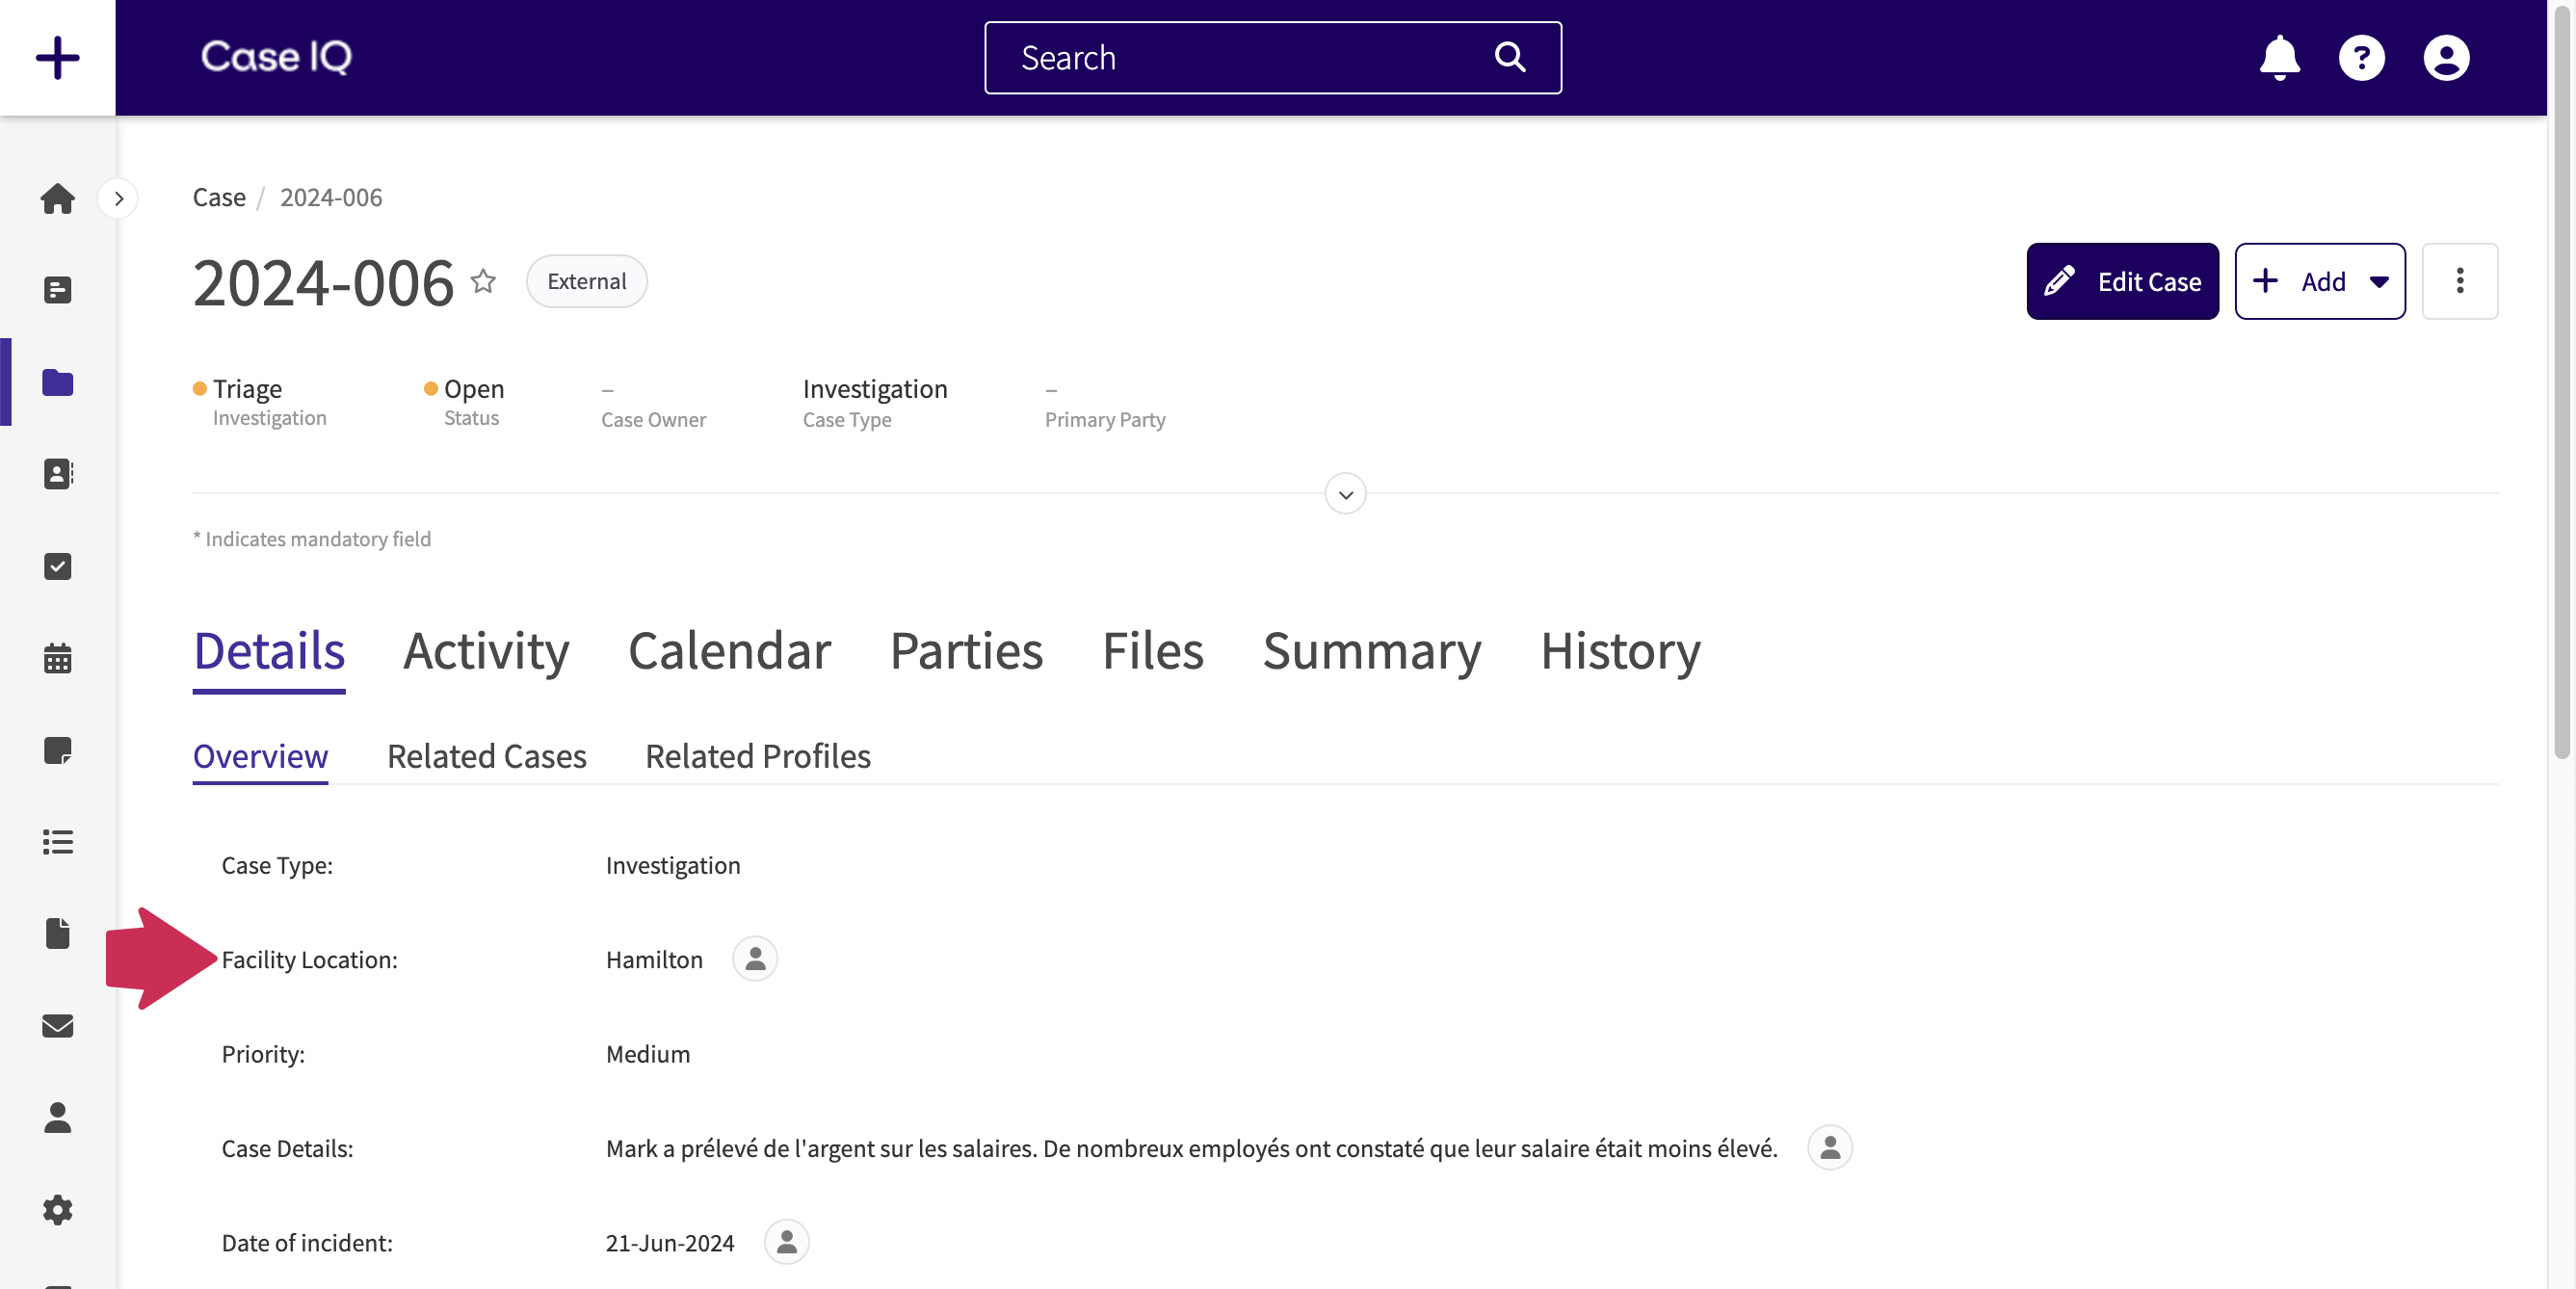This screenshot has width=2576, height=1289.
Task: Click the Add plus icon button
Action: coord(2265,279)
